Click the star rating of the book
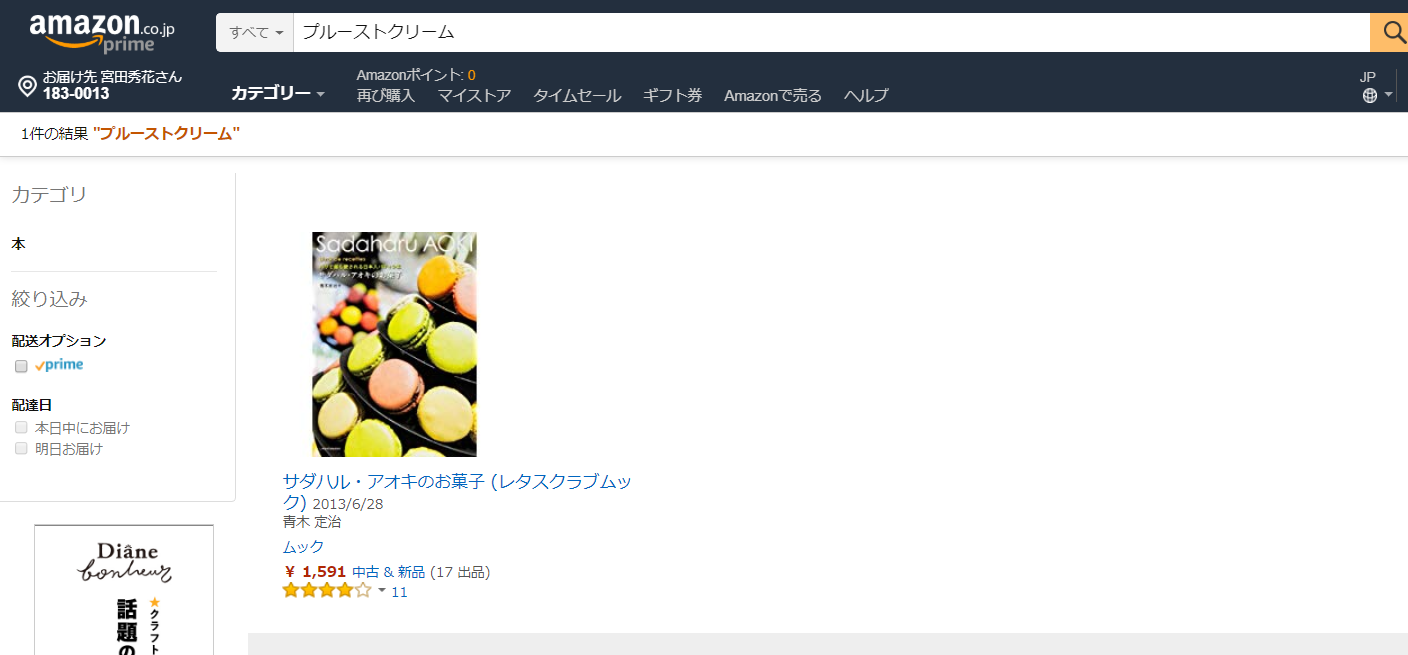 coord(327,591)
